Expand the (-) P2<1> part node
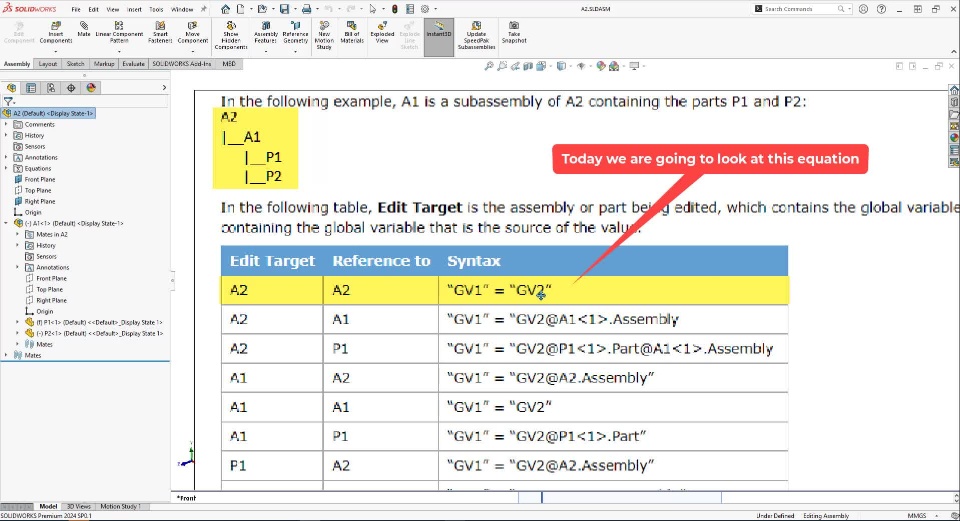The image size is (960, 521). point(18,333)
